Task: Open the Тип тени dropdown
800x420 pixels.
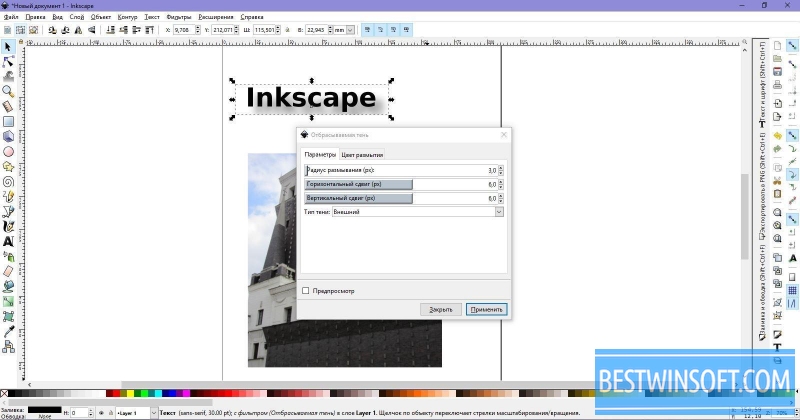Action: pyautogui.click(x=417, y=212)
